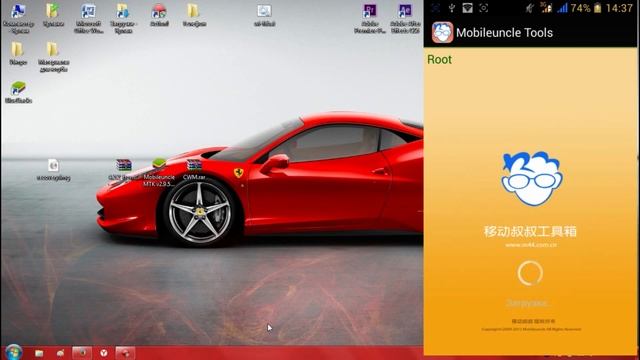The width and height of the screenshot is (640, 360).
Task: Tap the green Root label
Action: click(439, 60)
